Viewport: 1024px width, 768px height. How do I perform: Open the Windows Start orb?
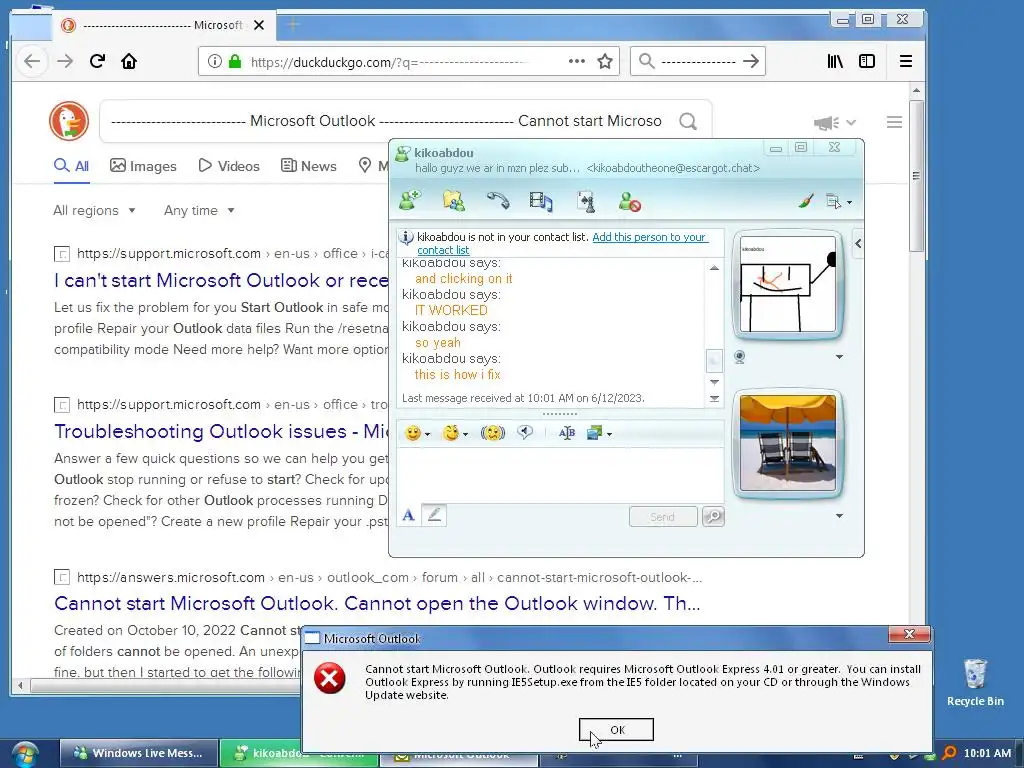(x=24, y=754)
